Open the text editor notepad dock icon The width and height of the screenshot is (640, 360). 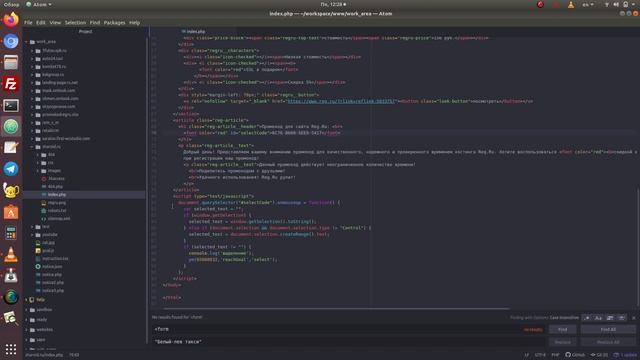11,147
